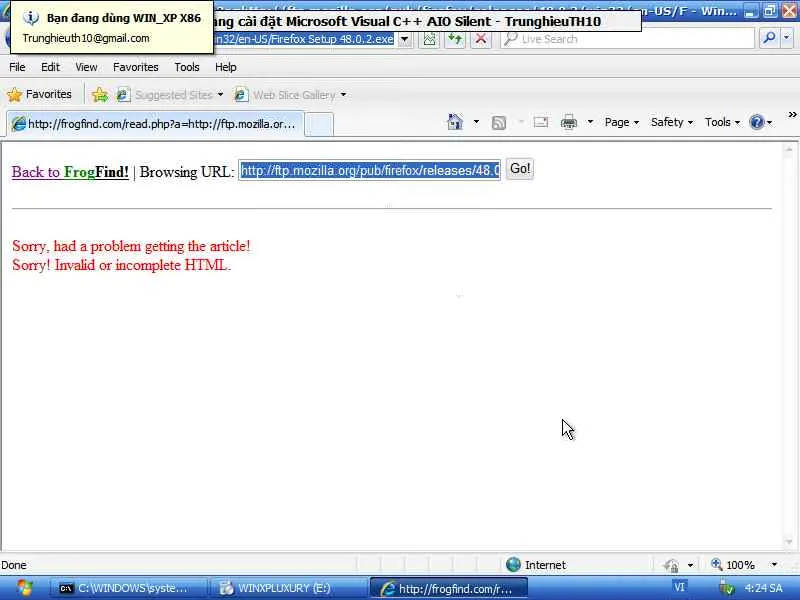The width and height of the screenshot is (800, 600).
Task: Open the Tools menu in menu bar
Action: click(x=187, y=67)
